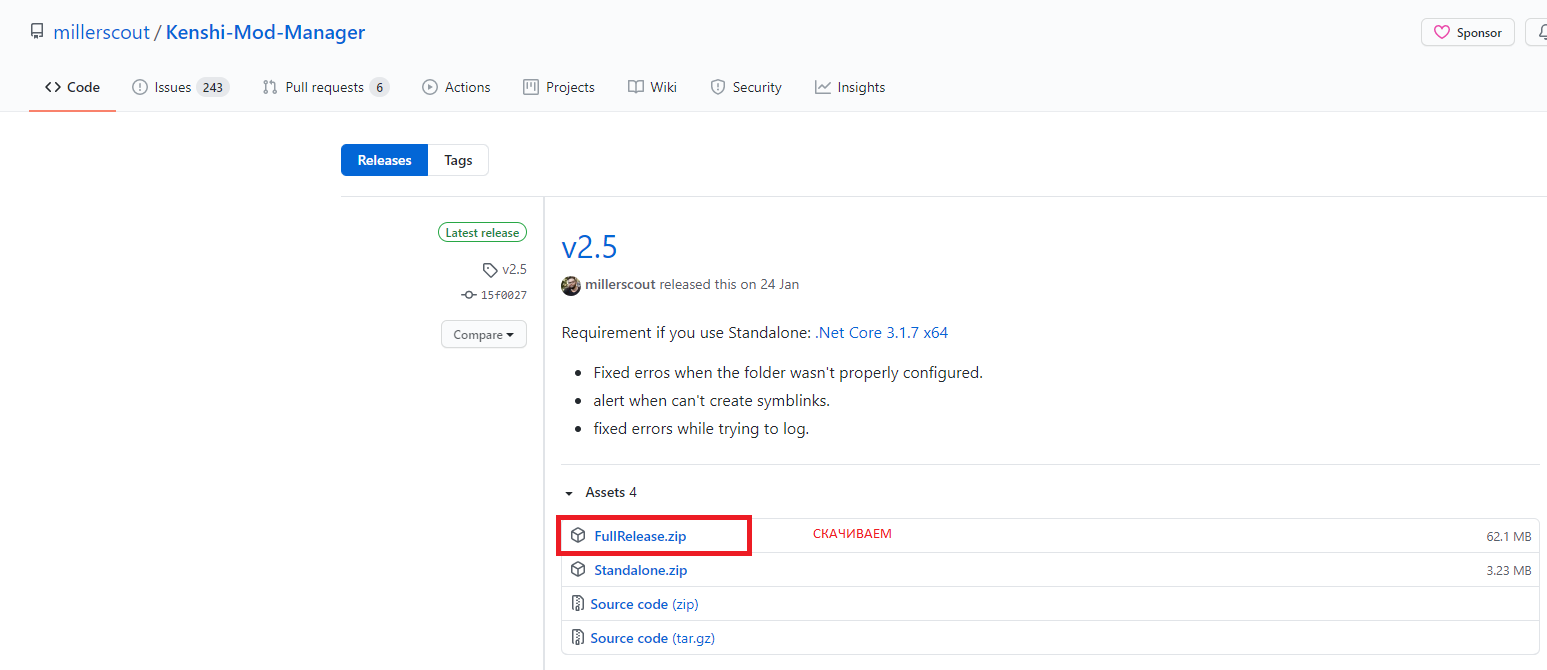Click the tag icon beside v2.5 label
Screen dimensions: 1547x670
coord(490,270)
